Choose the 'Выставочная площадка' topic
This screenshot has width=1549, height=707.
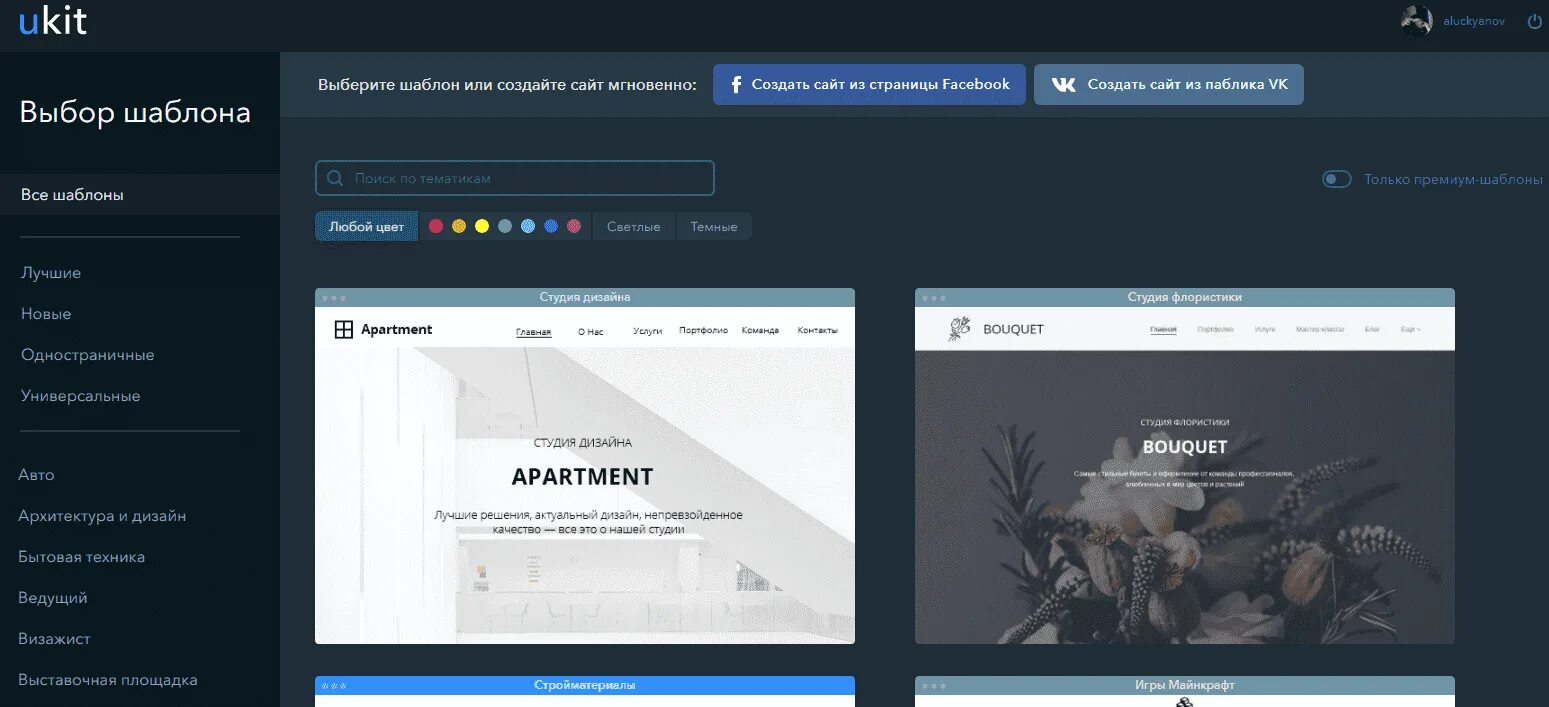[x=108, y=680]
